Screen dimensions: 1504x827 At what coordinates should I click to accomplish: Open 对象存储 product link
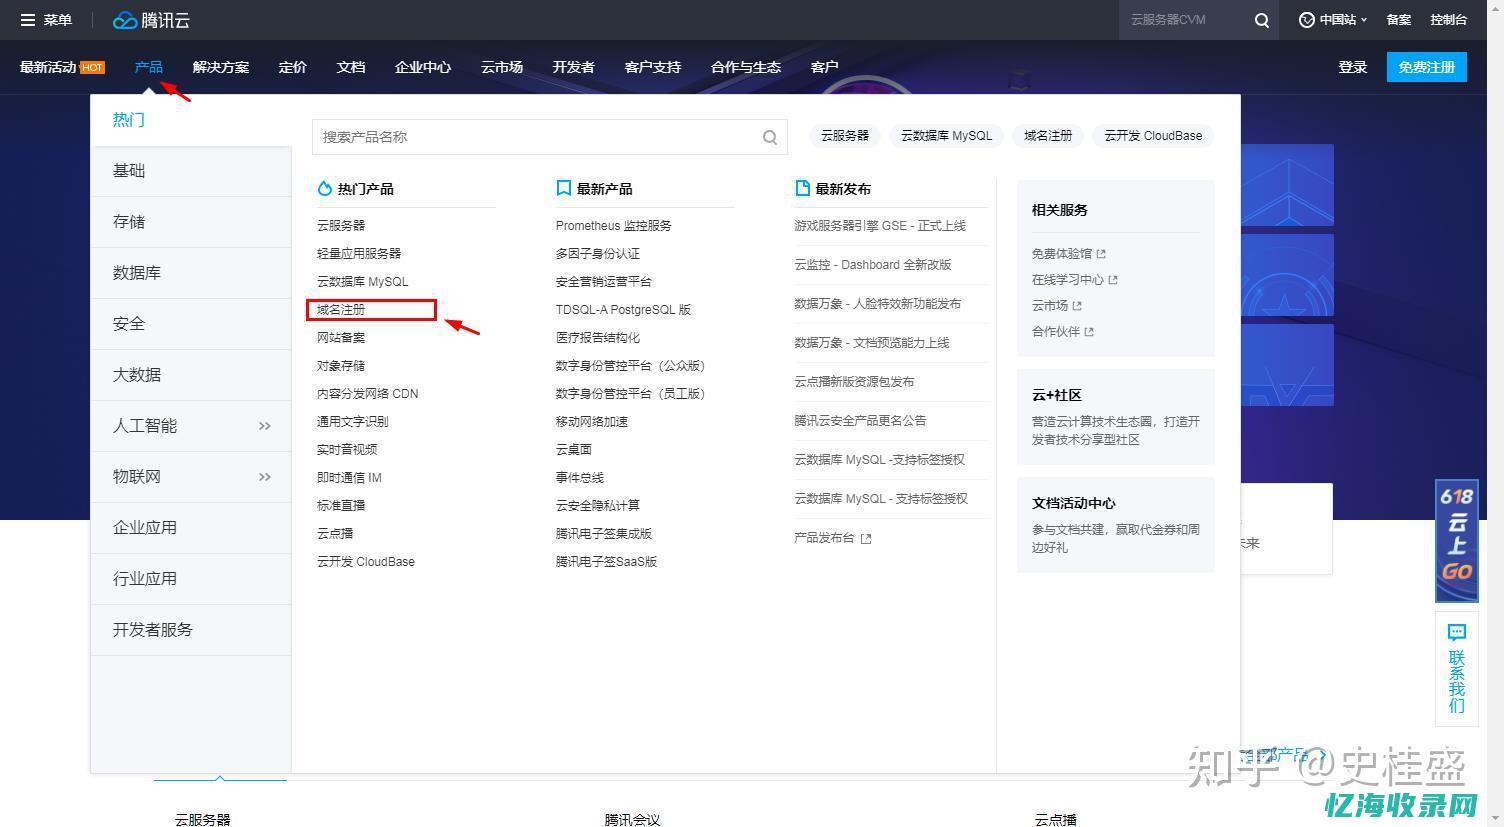click(341, 366)
